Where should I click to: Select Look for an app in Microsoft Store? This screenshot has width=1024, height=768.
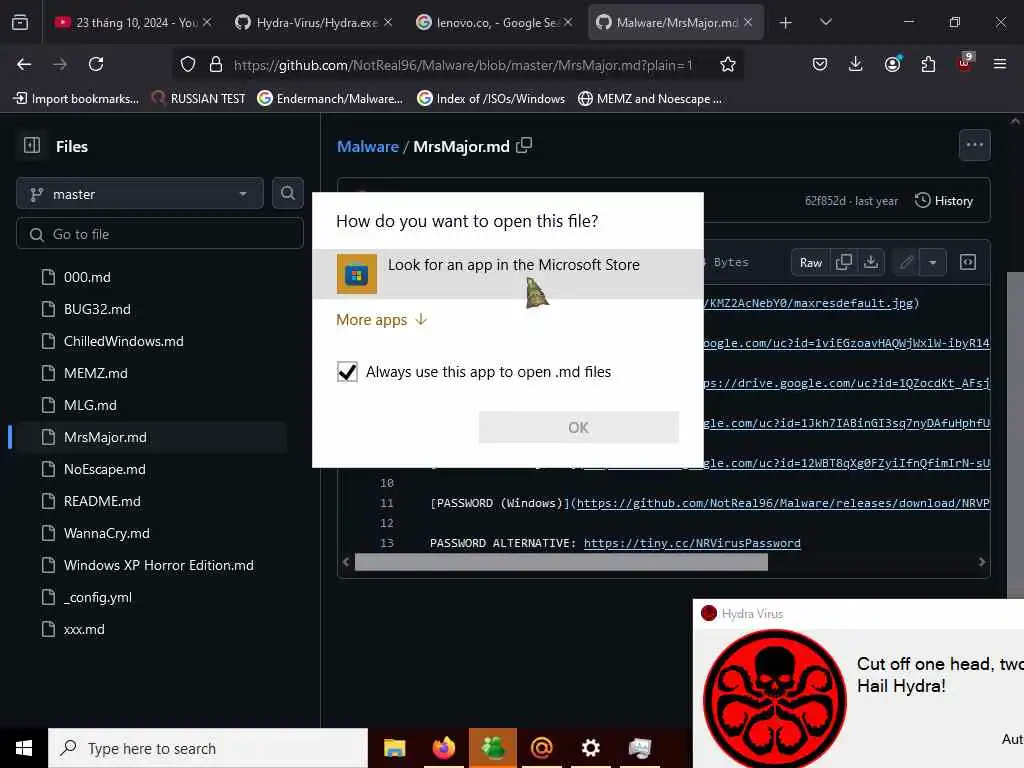tap(507, 274)
